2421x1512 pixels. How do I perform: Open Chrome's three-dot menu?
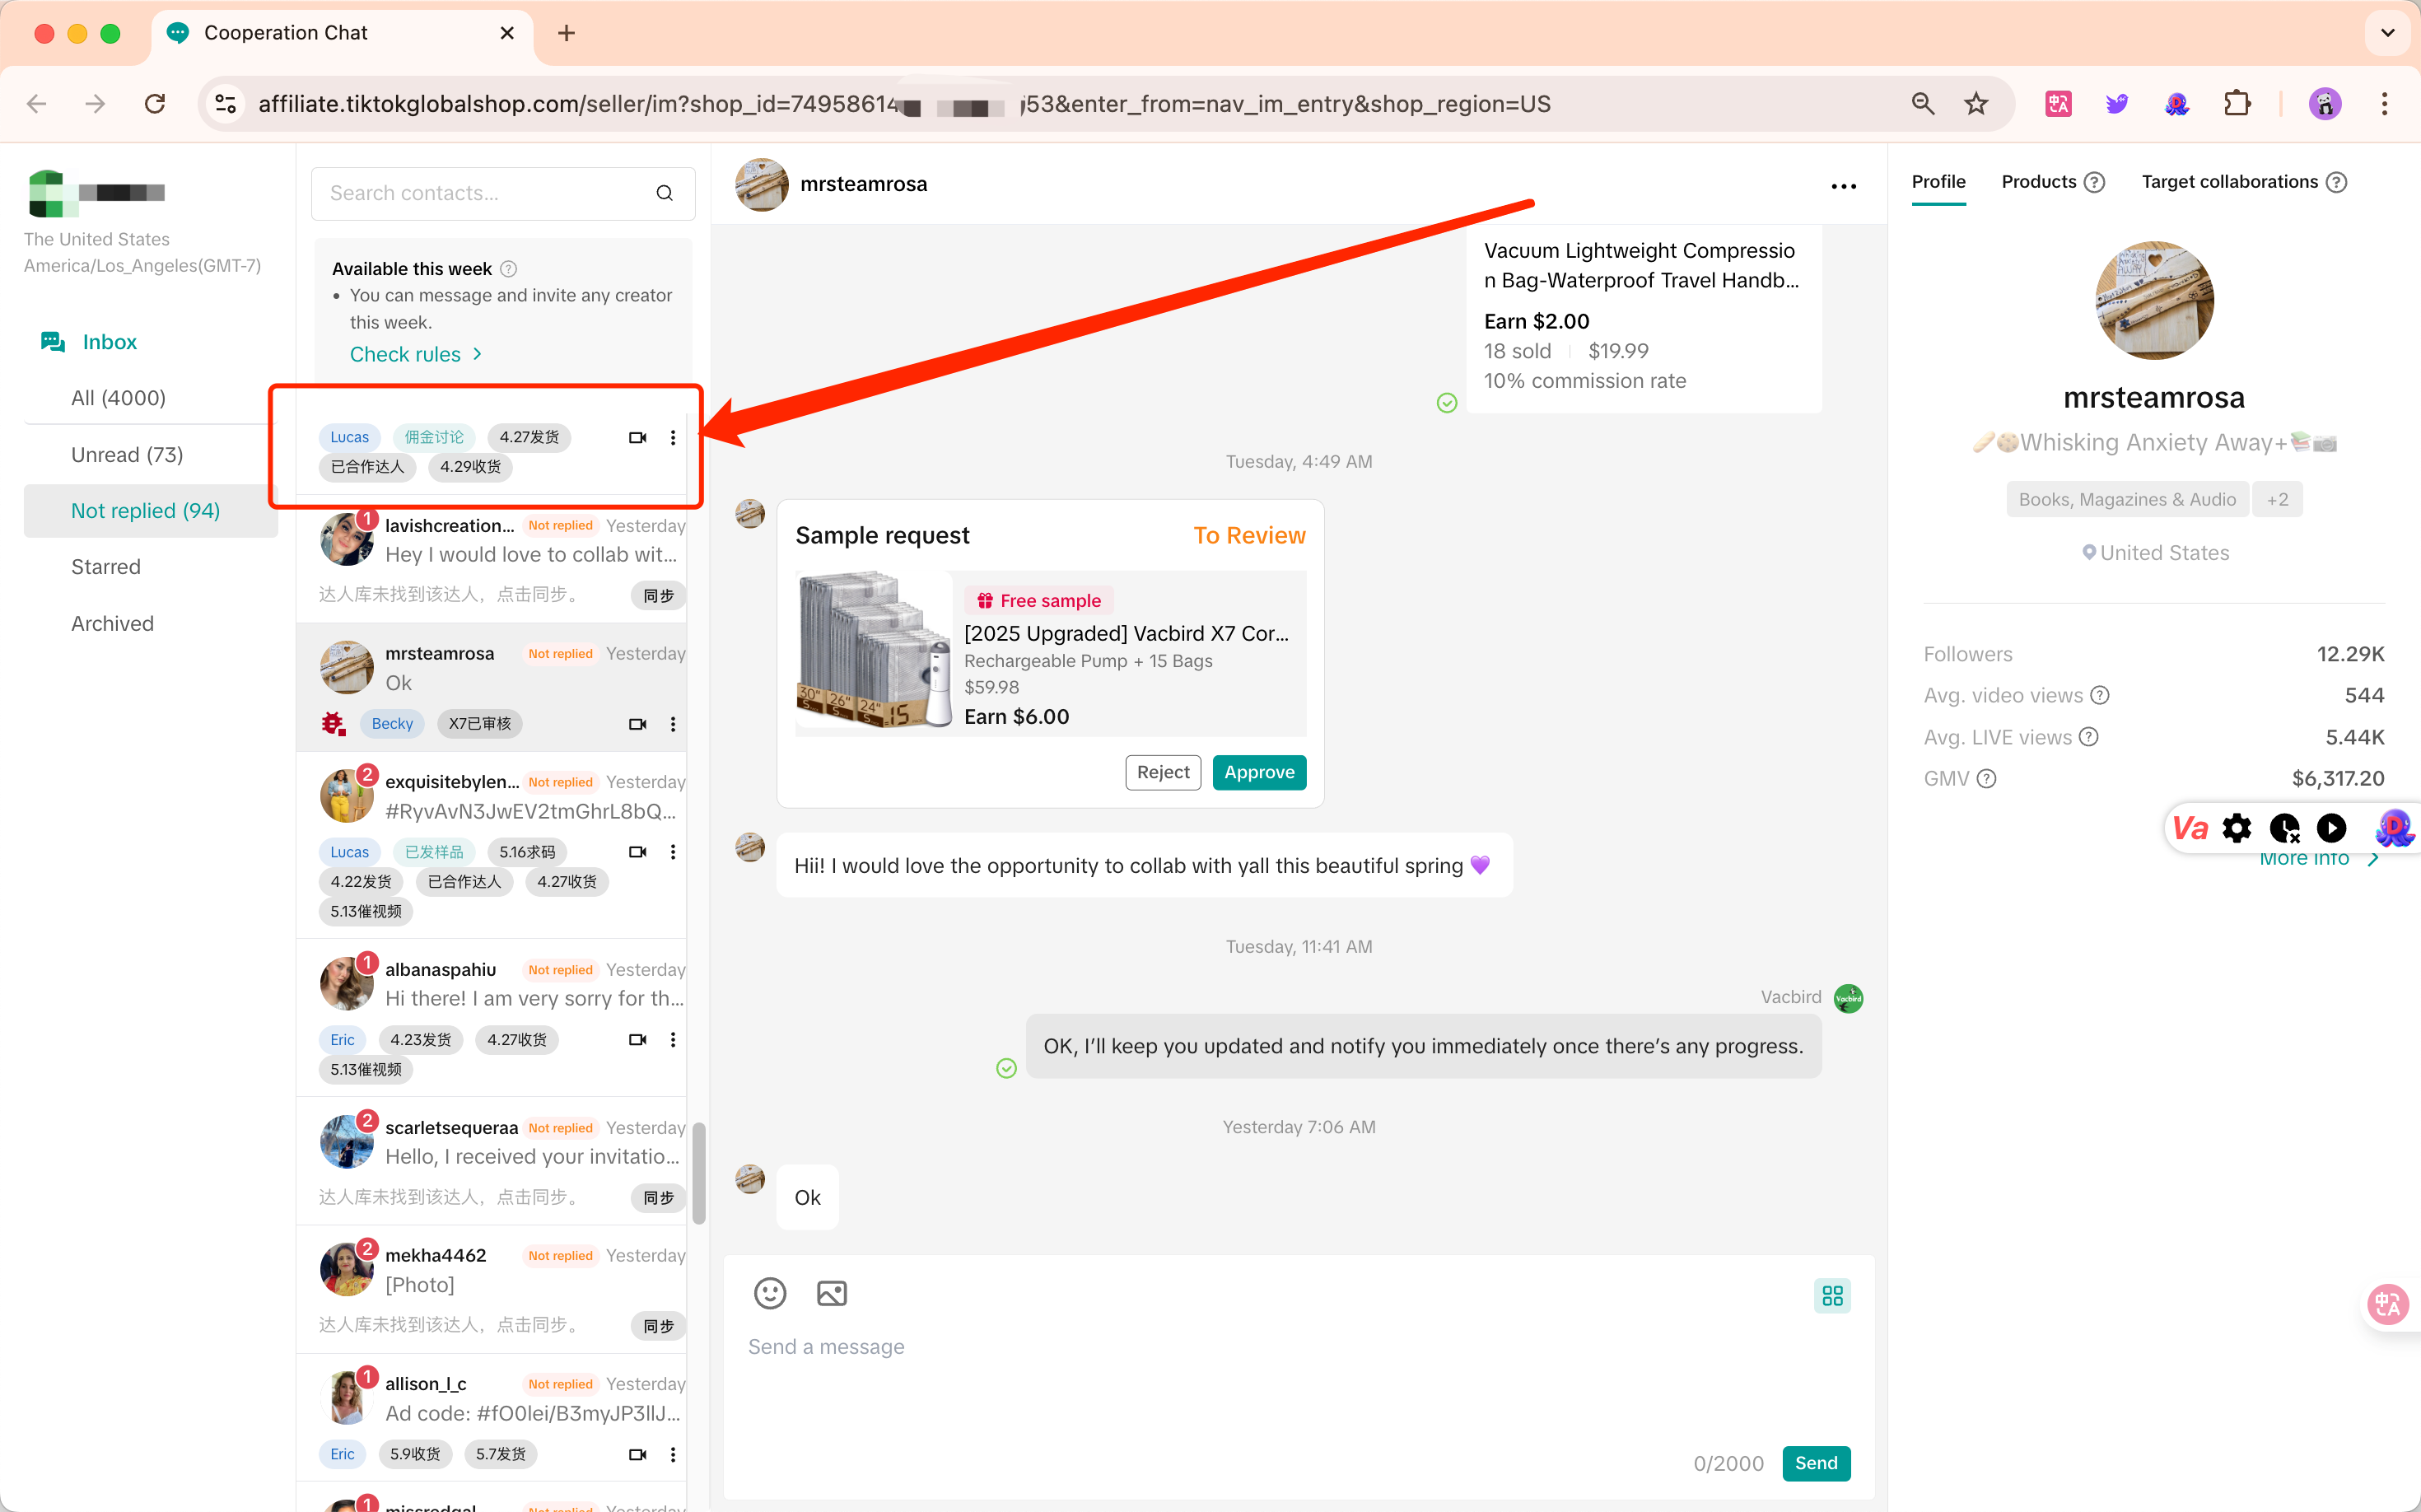(2384, 104)
